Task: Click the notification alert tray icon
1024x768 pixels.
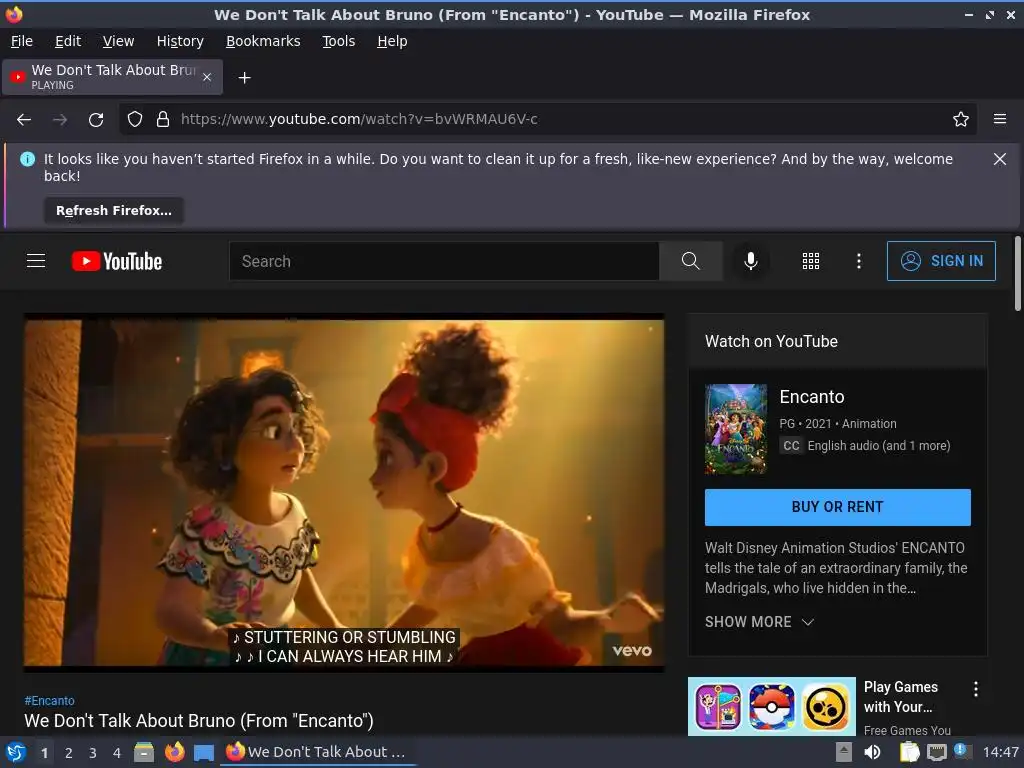Action: [x=962, y=752]
